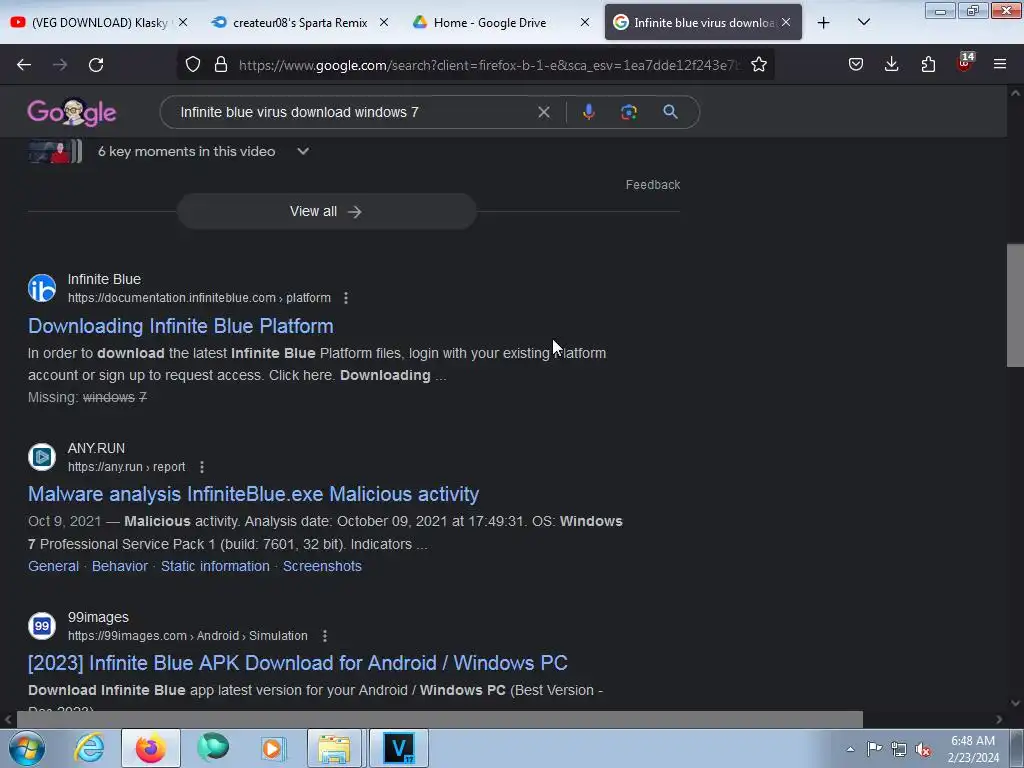Image resolution: width=1024 pixels, height=768 pixels.
Task: Open Windows Explorer folder on taskbar
Action: [x=334, y=748]
